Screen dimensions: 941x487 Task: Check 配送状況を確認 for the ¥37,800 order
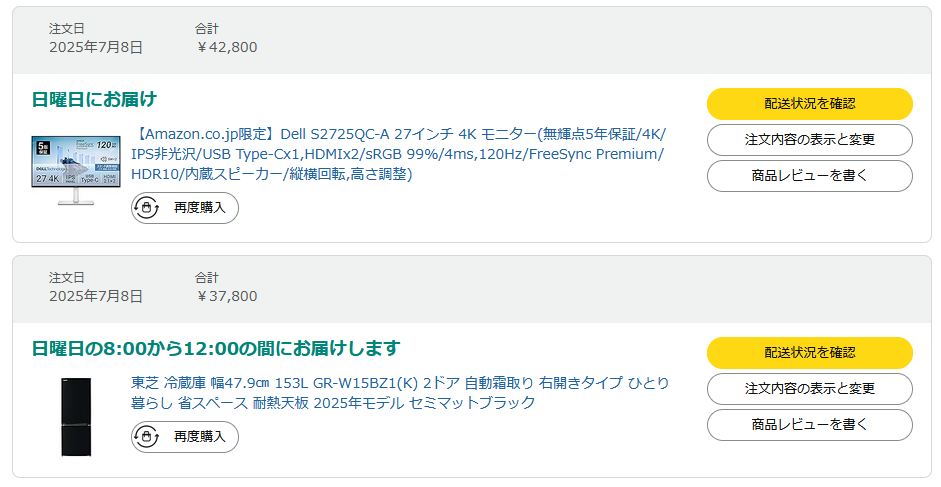tap(810, 352)
